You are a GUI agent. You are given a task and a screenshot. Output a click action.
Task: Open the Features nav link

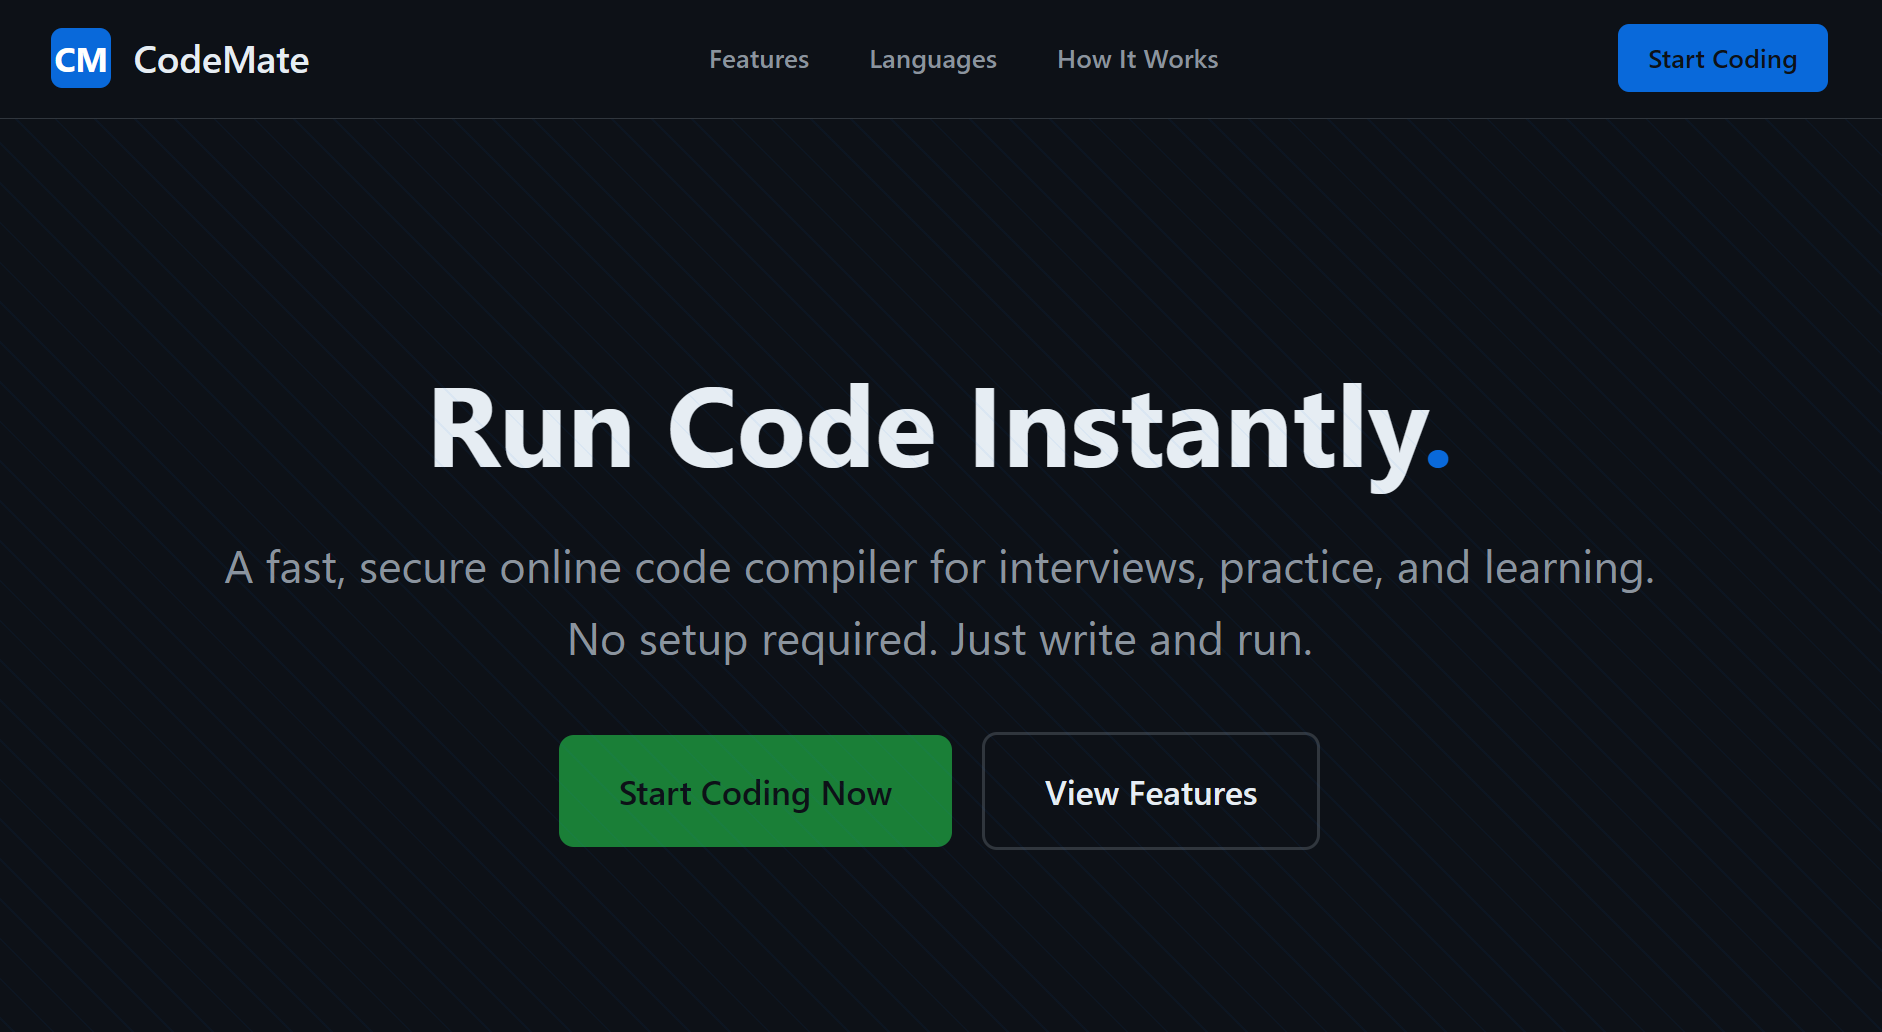tap(759, 60)
